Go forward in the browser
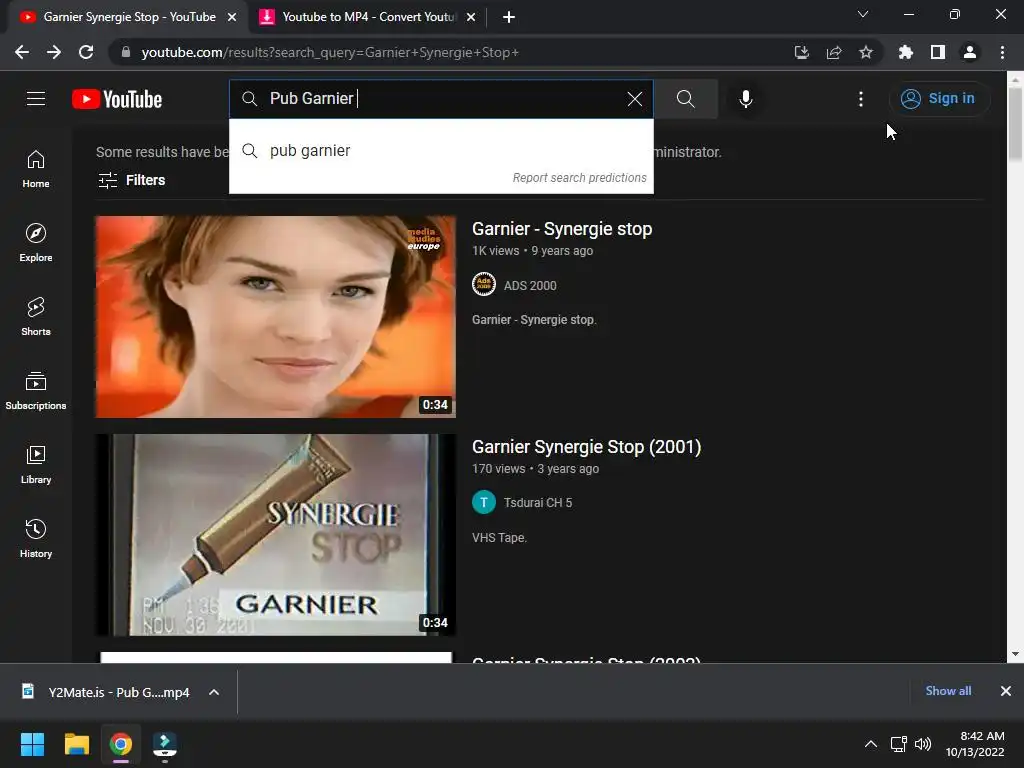The image size is (1024, 768). pyautogui.click(x=54, y=52)
